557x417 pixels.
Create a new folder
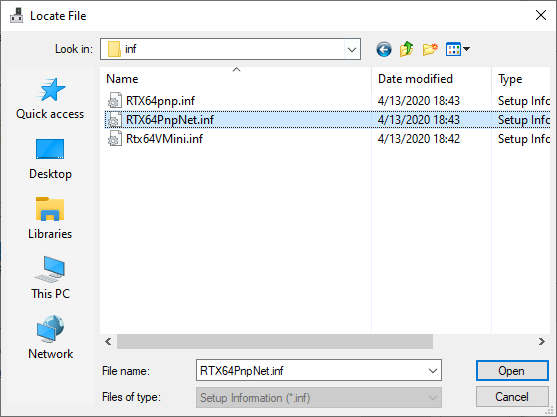pyautogui.click(x=430, y=49)
